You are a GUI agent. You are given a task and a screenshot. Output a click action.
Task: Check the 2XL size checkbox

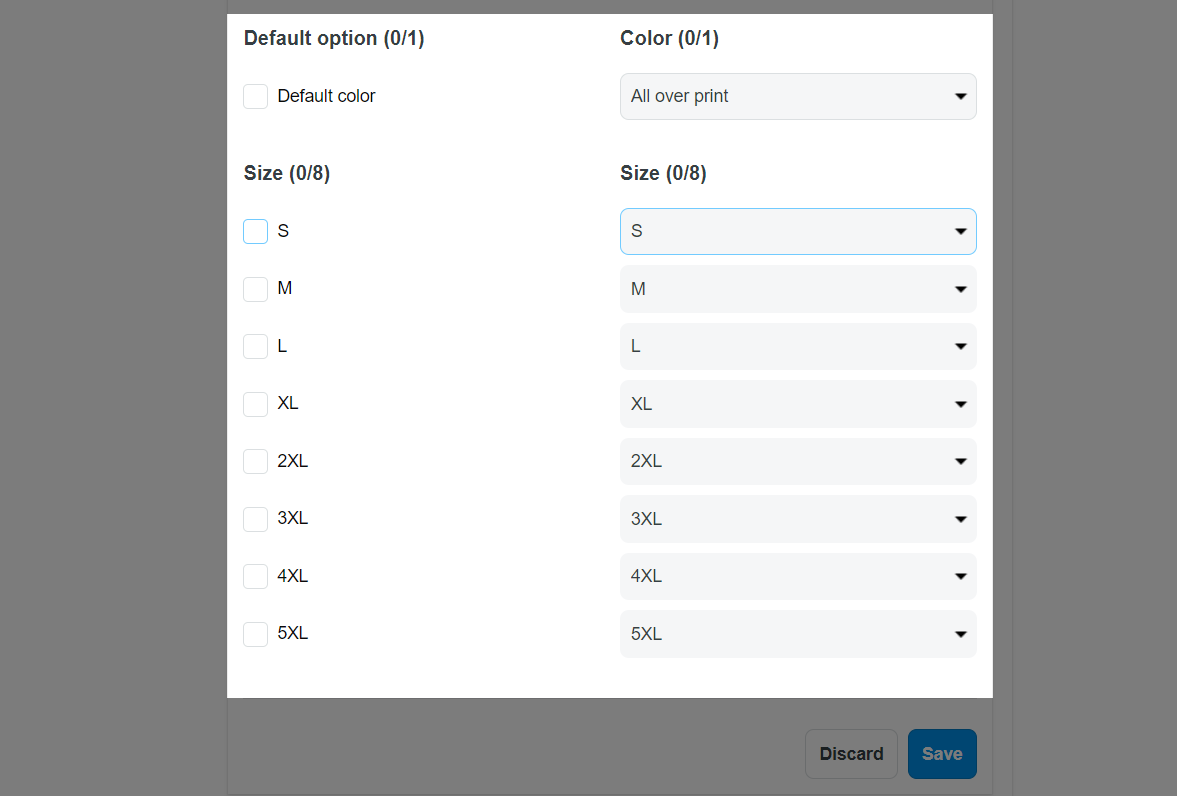255,461
